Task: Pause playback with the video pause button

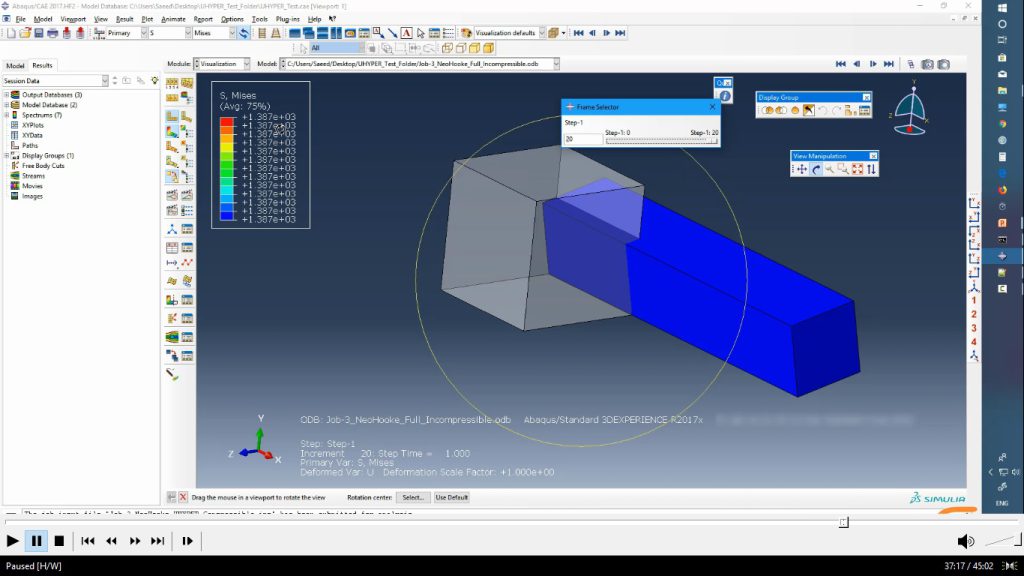Action: click(x=35, y=541)
